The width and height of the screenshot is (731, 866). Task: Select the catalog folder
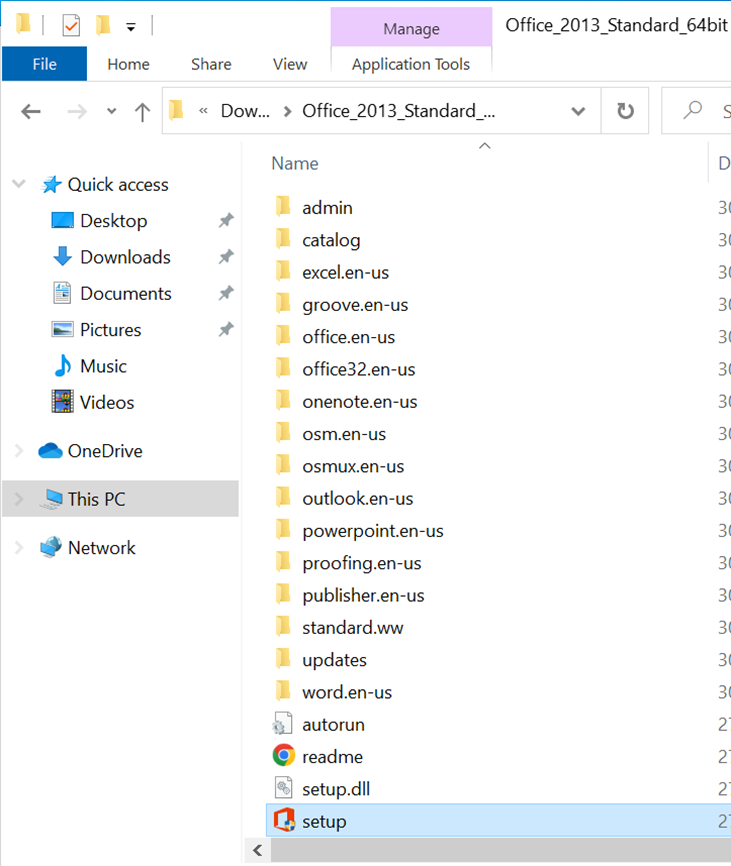331,240
